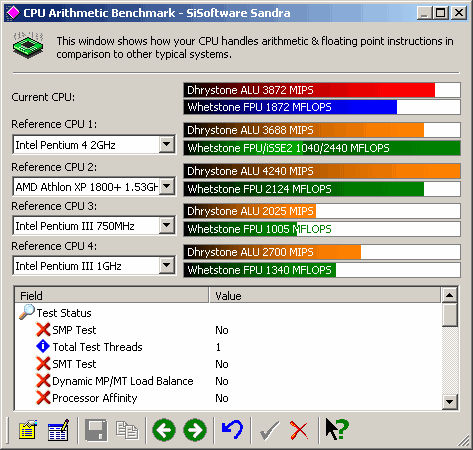Click the blue refresh arrow icon
The width and height of the screenshot is (473, 450).
tap(233, 430)
